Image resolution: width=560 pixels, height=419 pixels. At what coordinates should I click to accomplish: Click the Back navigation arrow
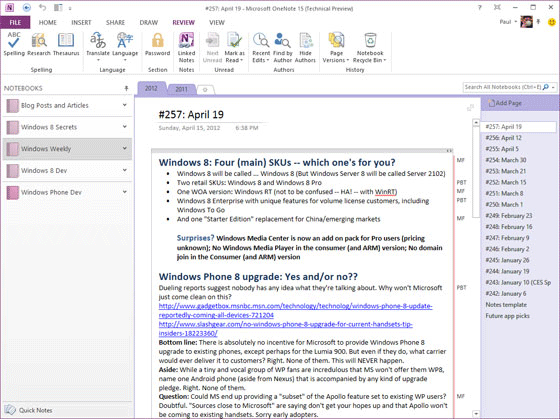point(26,8)
